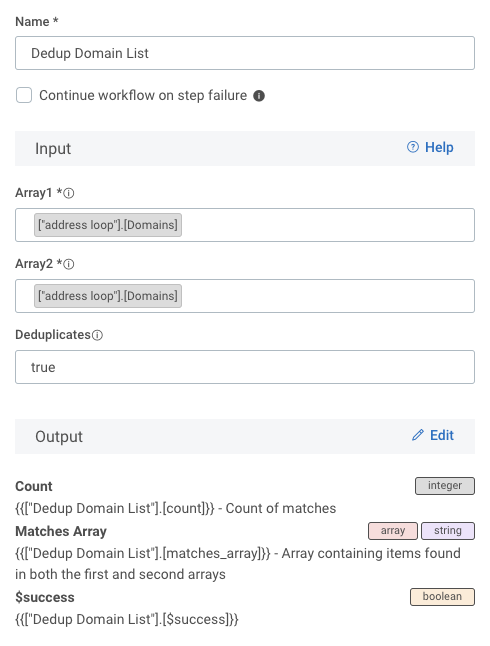Focus the Name field with Dedup Domain List

[x=245, y=53]
